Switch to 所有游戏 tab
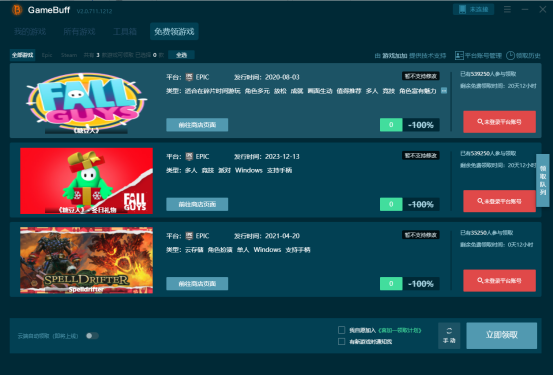 (79, 32)
